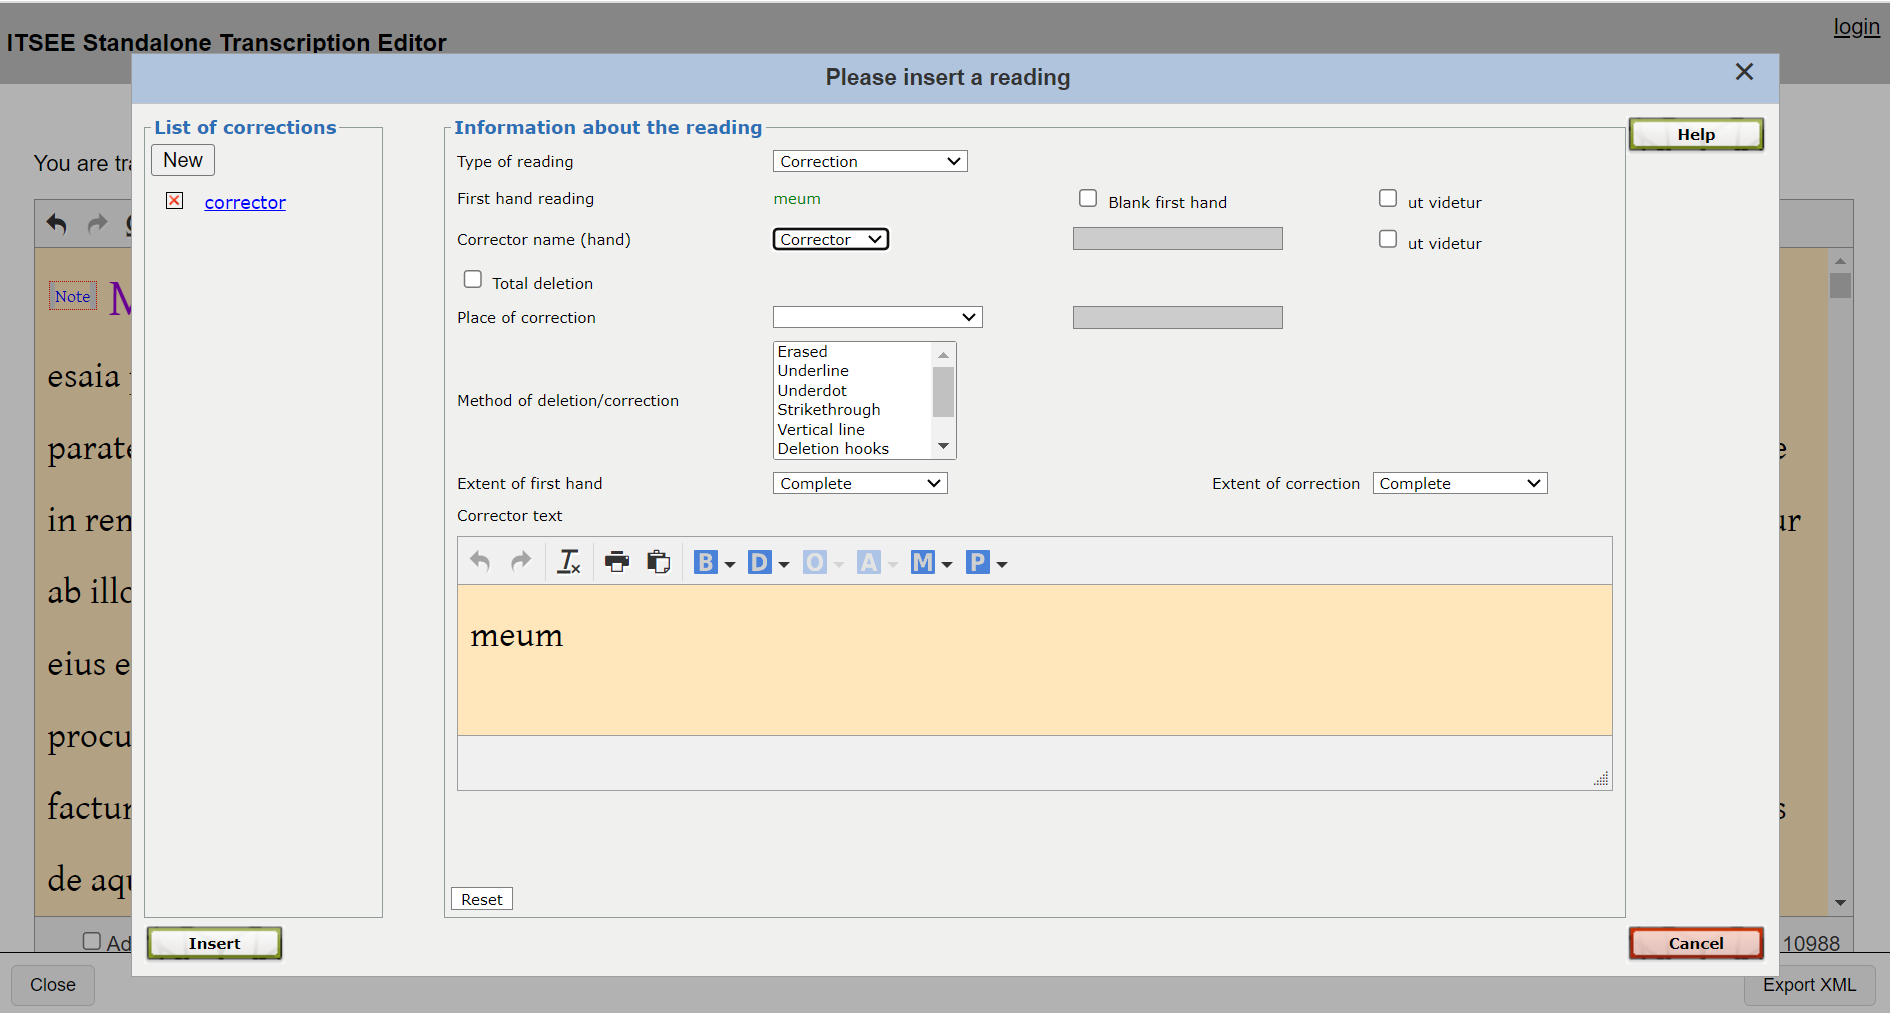Click main editor vertical scrollbar thumb

click(1840, 285)
